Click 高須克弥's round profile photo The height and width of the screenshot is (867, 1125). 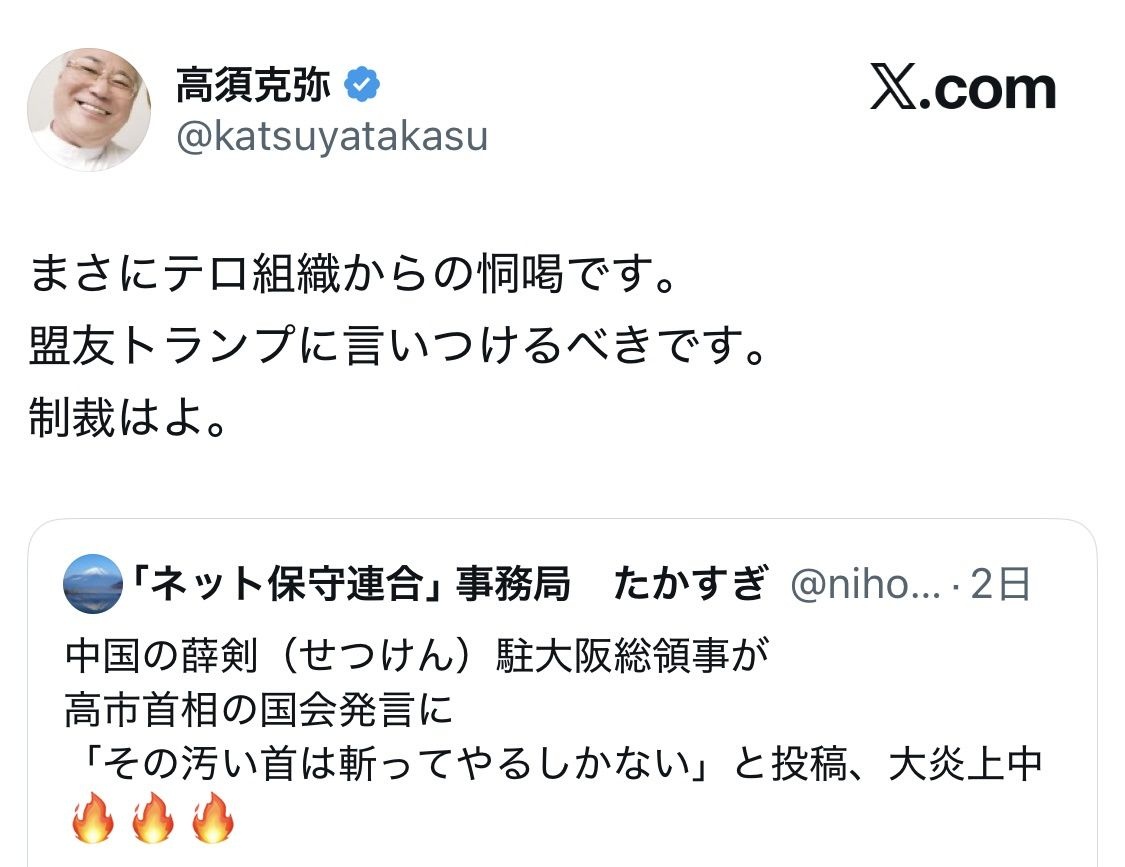click(89, 108)
